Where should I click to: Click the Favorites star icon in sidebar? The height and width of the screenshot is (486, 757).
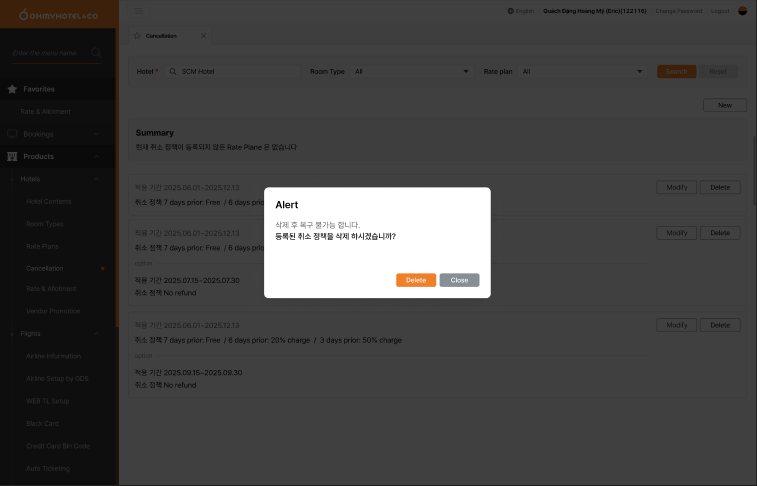pyautogui.click(x=12, y=89)
